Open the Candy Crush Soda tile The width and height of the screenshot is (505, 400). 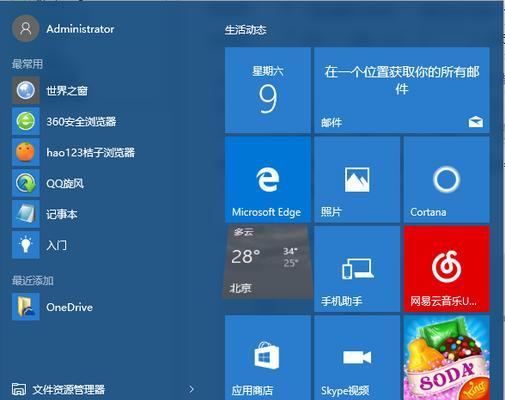(x=447, y=358)
